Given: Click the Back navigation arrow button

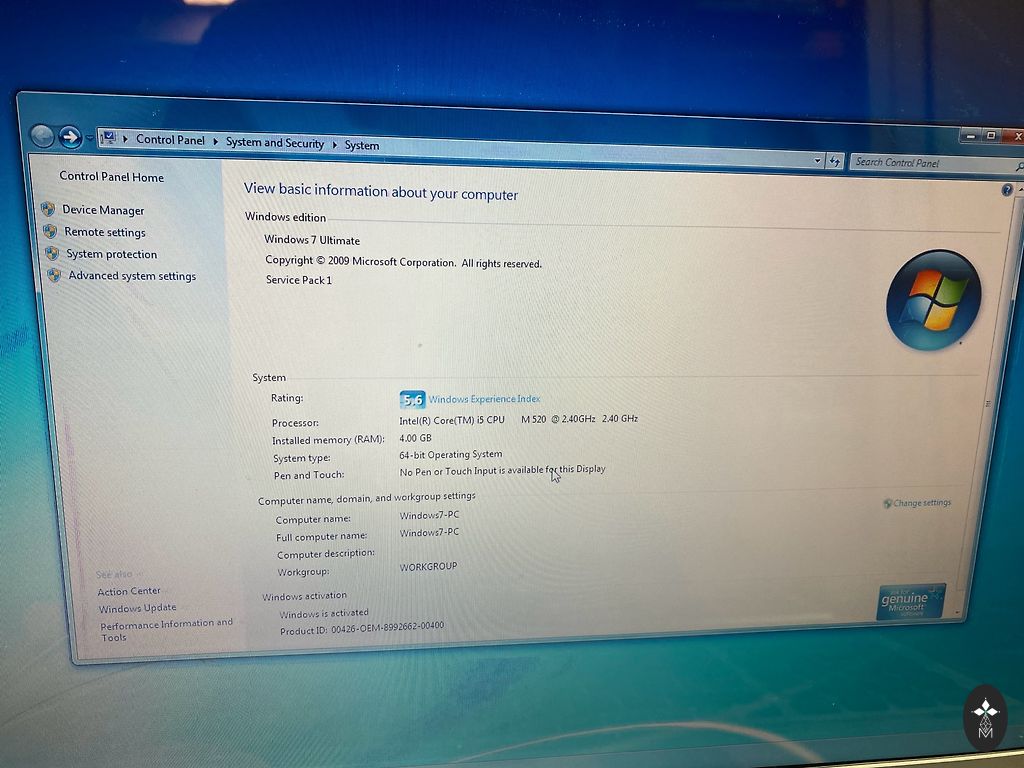Looking at the screenshot, I should pos(42,136).
